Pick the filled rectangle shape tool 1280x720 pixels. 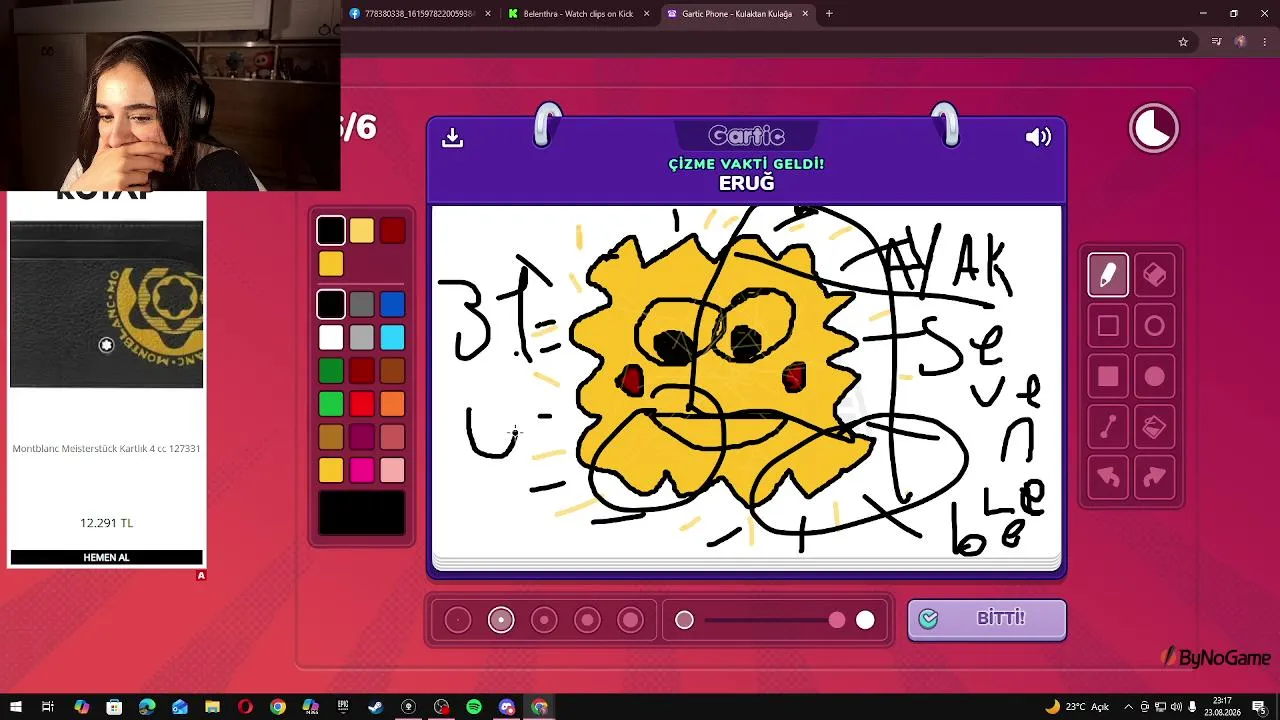pyautogui.click(x=1108, y=377)
